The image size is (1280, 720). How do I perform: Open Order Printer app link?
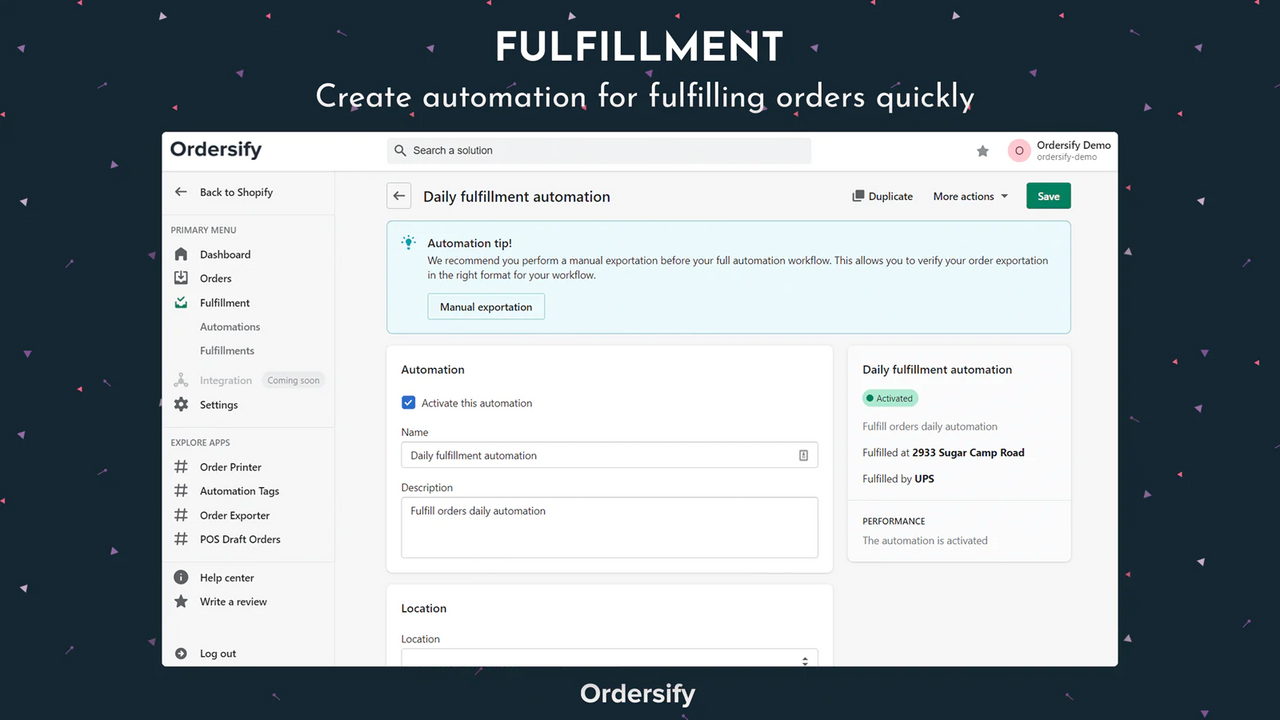[x=230, y=467]
